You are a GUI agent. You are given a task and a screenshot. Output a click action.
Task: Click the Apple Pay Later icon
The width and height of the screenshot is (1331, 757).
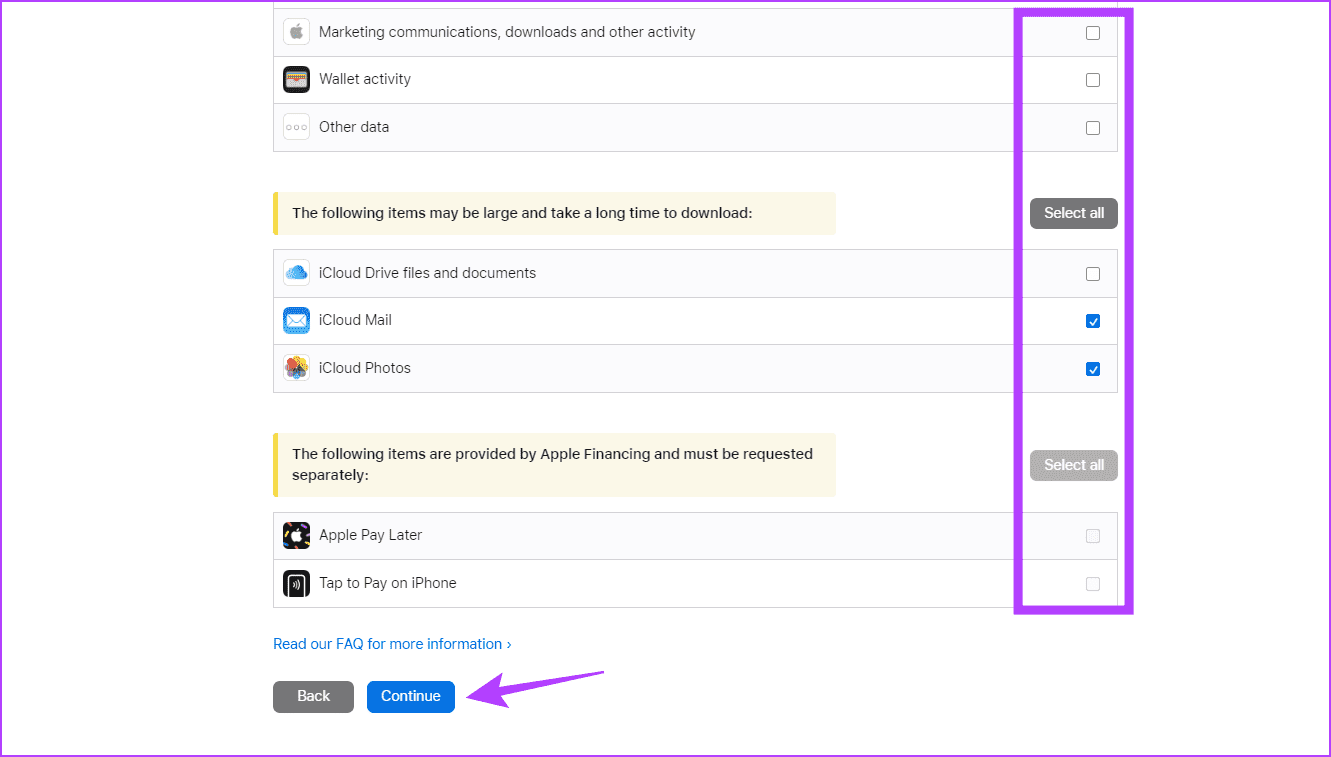tap(296, 535)
